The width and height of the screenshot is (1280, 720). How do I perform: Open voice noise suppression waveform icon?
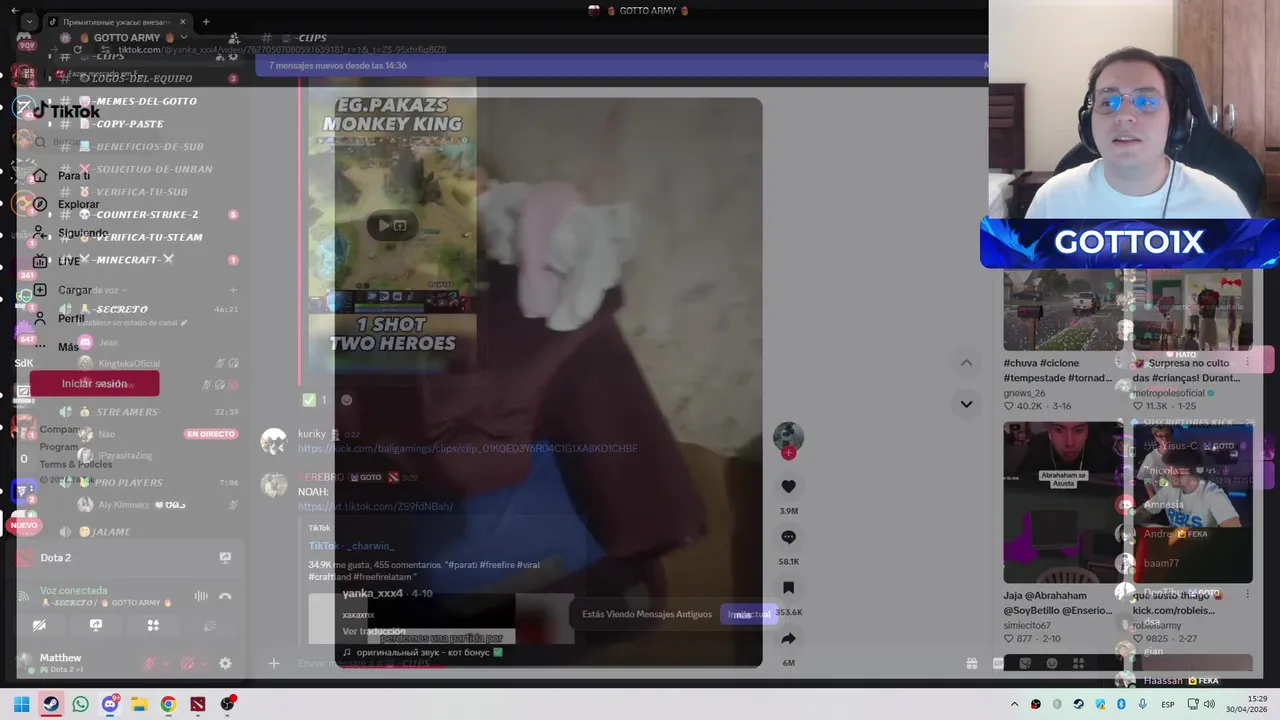point(201,596)
